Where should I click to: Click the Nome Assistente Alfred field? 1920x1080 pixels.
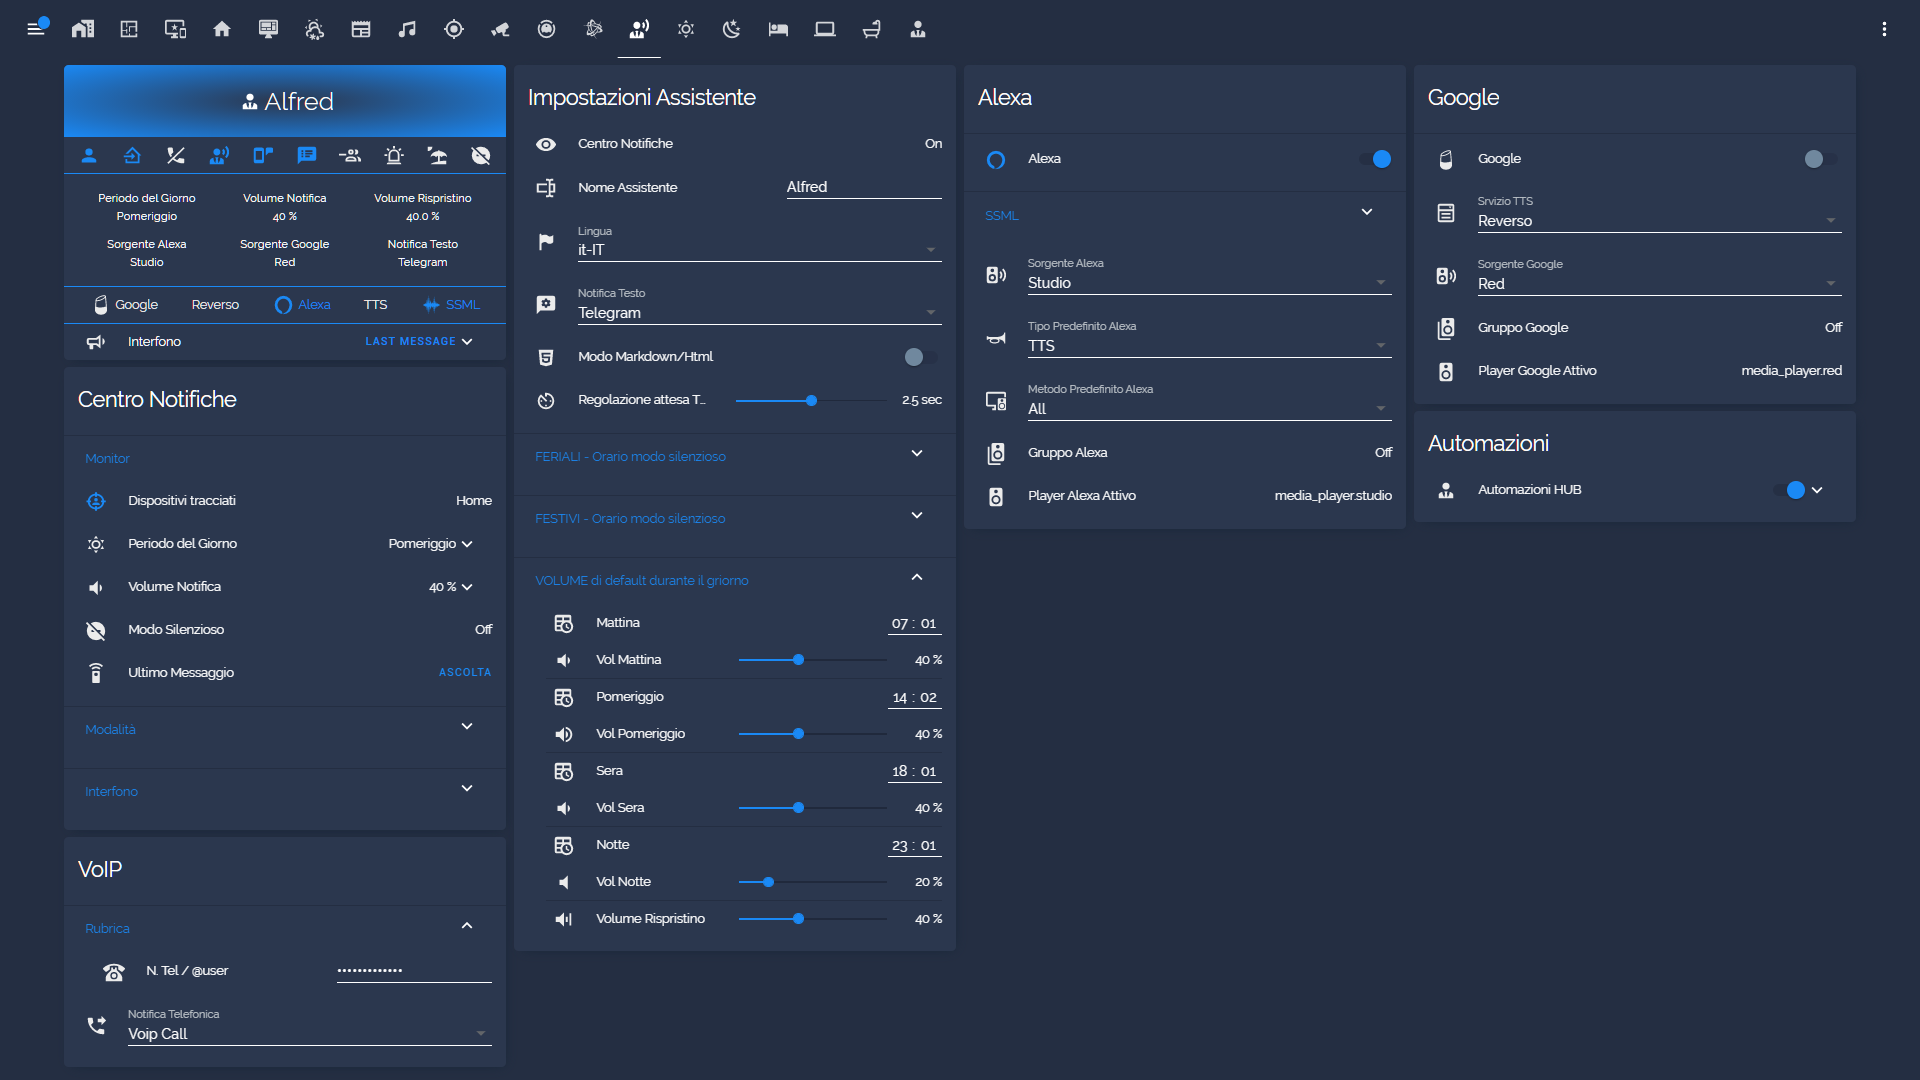pyautogui.click(x=864, y=187)
